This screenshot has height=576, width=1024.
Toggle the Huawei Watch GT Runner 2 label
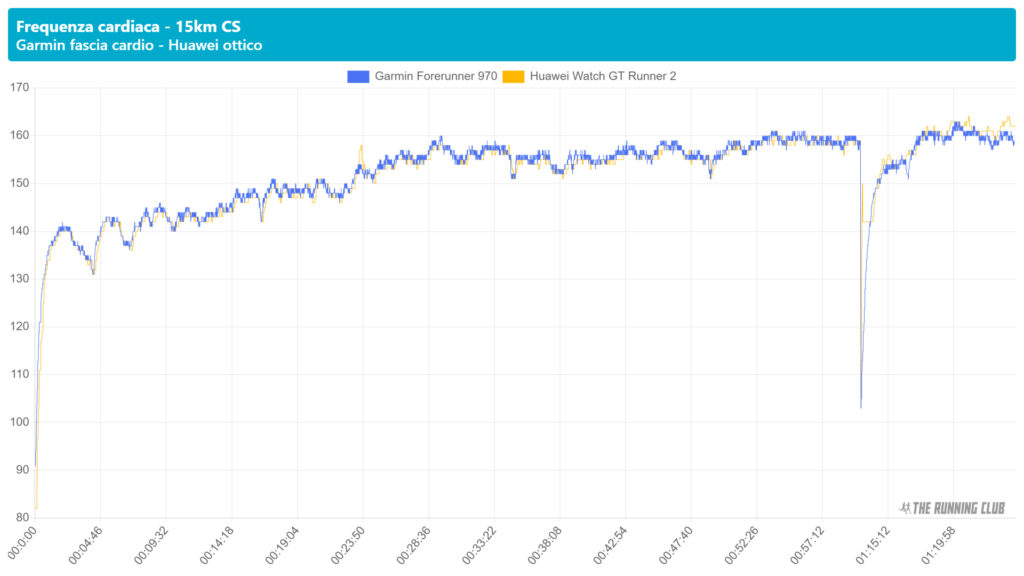click(x=602, y=77)
